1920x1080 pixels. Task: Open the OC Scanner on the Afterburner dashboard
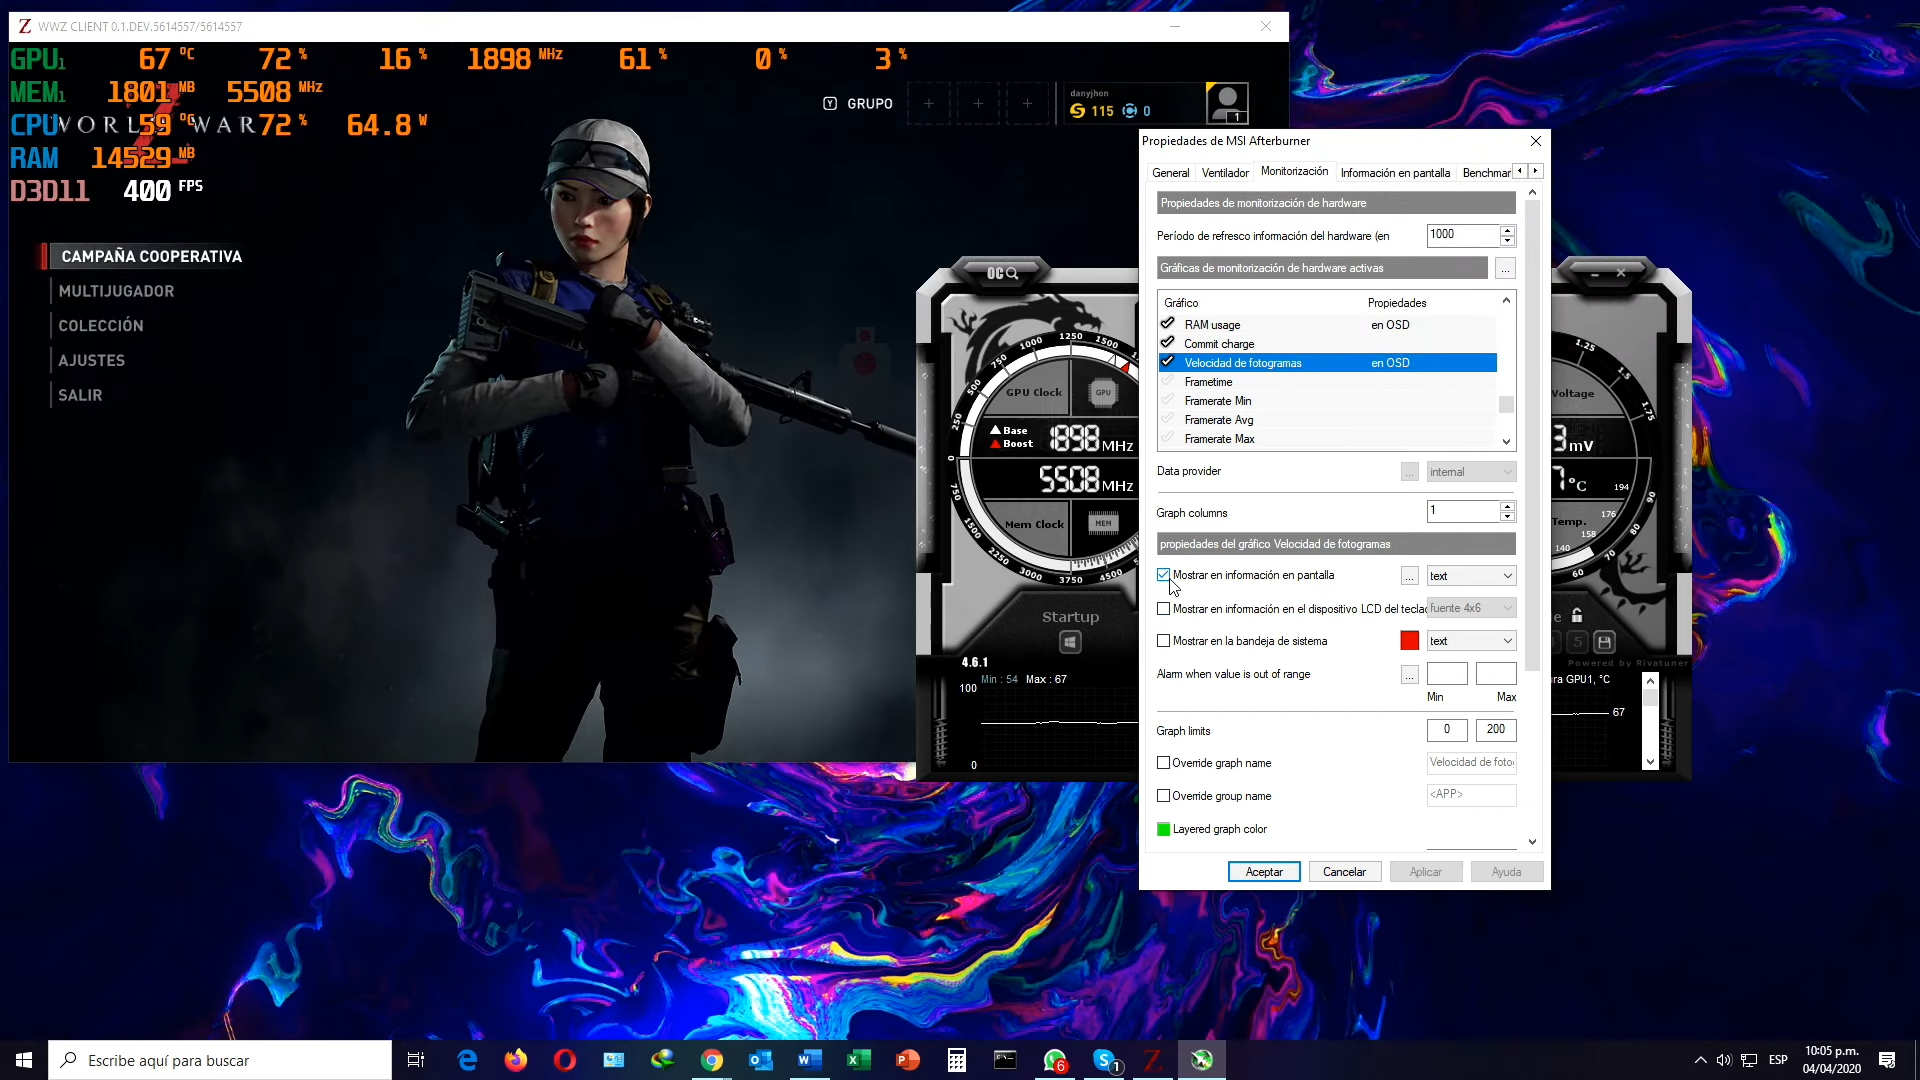click(1005, 273)
